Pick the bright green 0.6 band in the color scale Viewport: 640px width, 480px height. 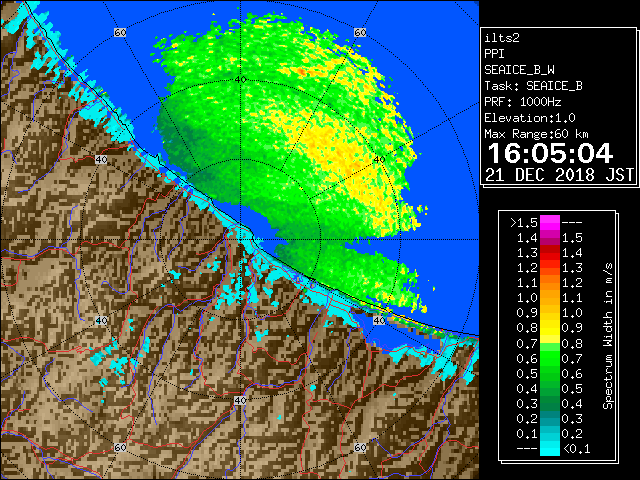(x=550, y=358)
